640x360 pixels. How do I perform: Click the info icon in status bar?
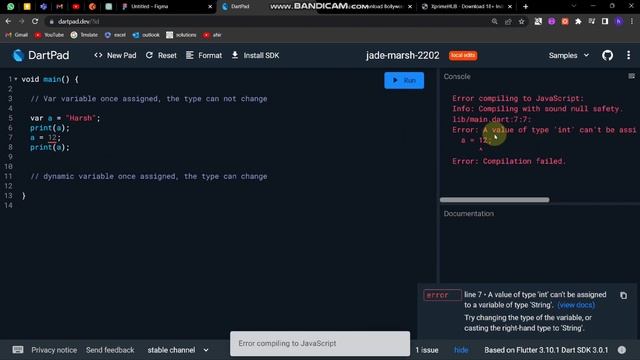pos(622,350)
